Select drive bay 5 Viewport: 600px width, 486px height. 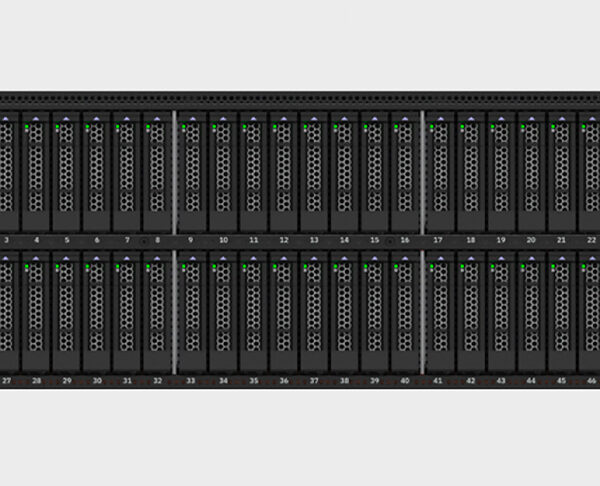(x=66, y=172)
